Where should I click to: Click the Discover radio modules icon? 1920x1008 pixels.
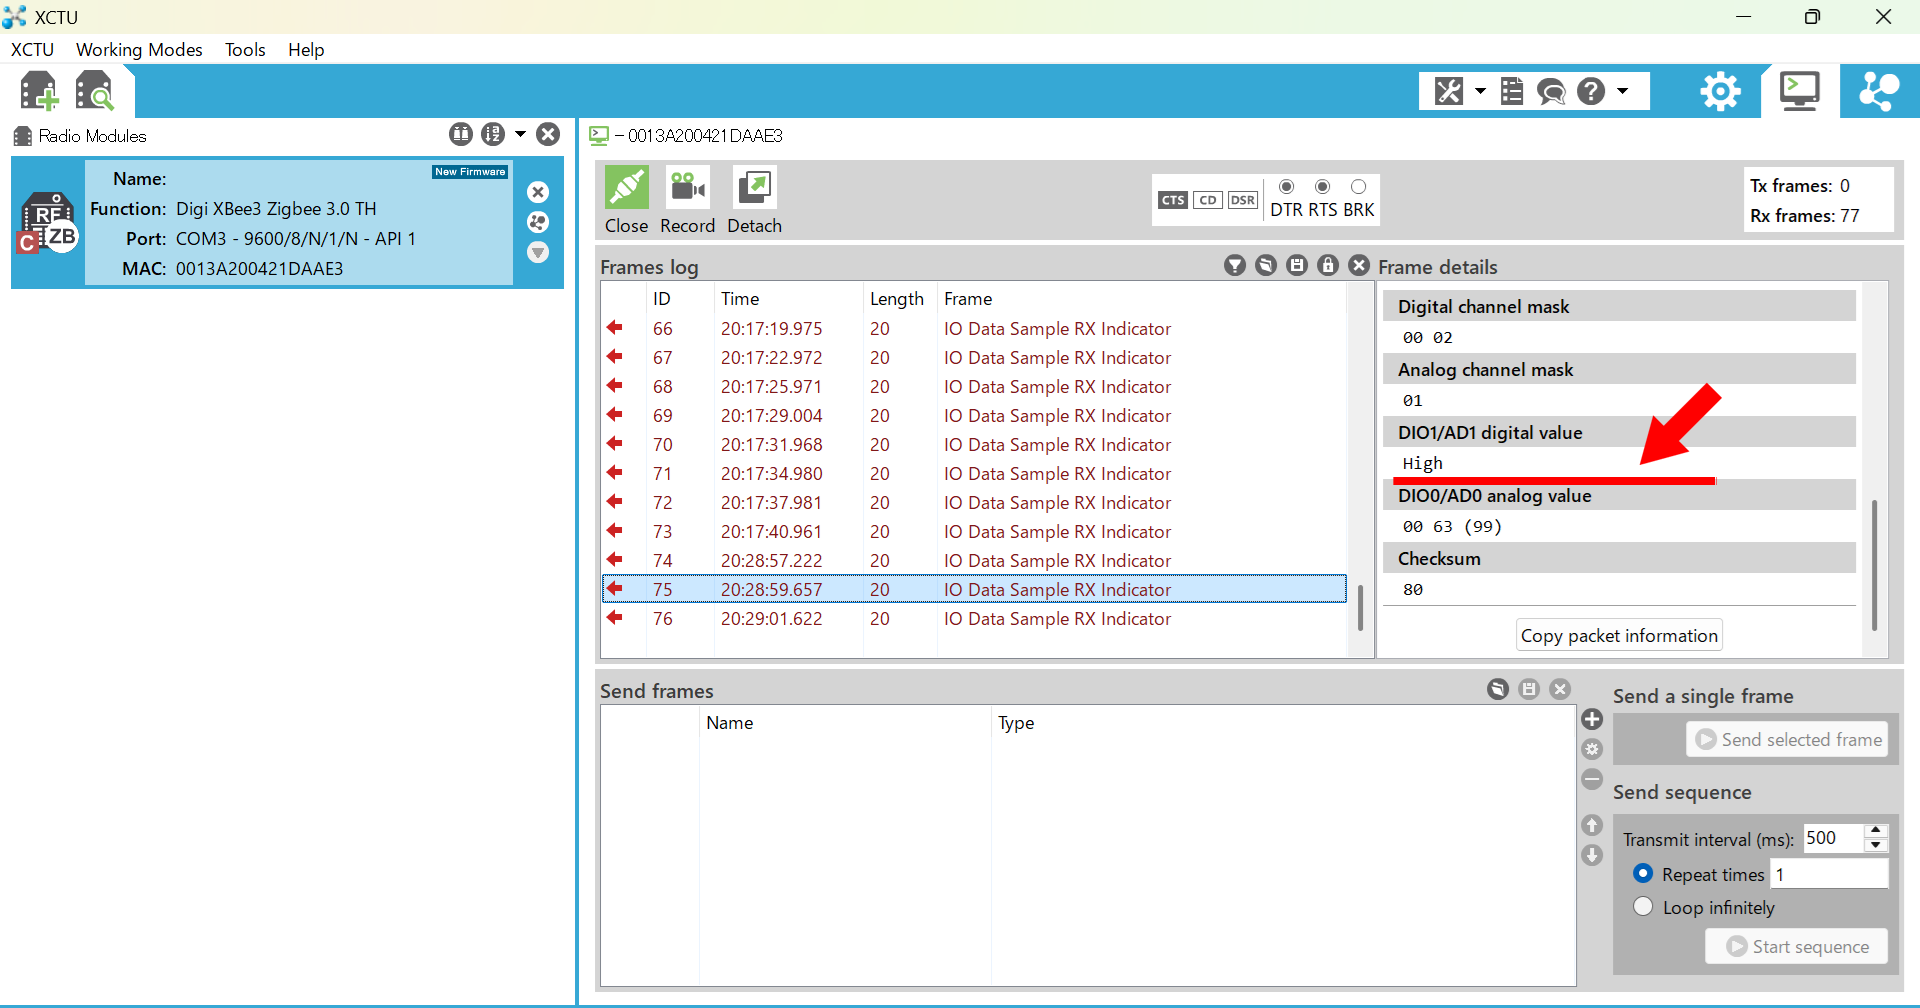95,91
